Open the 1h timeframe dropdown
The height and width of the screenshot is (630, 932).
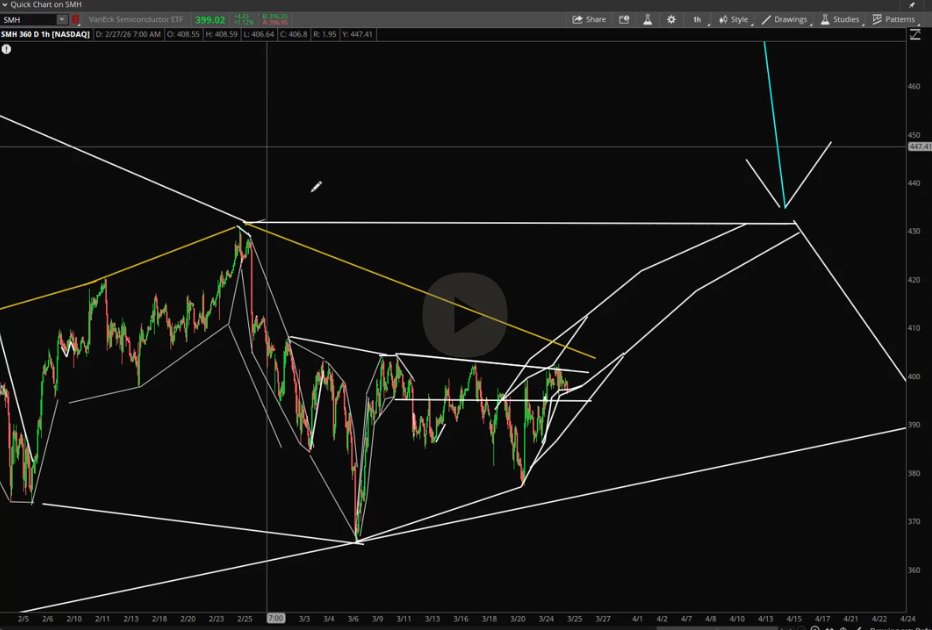point(698,19)
